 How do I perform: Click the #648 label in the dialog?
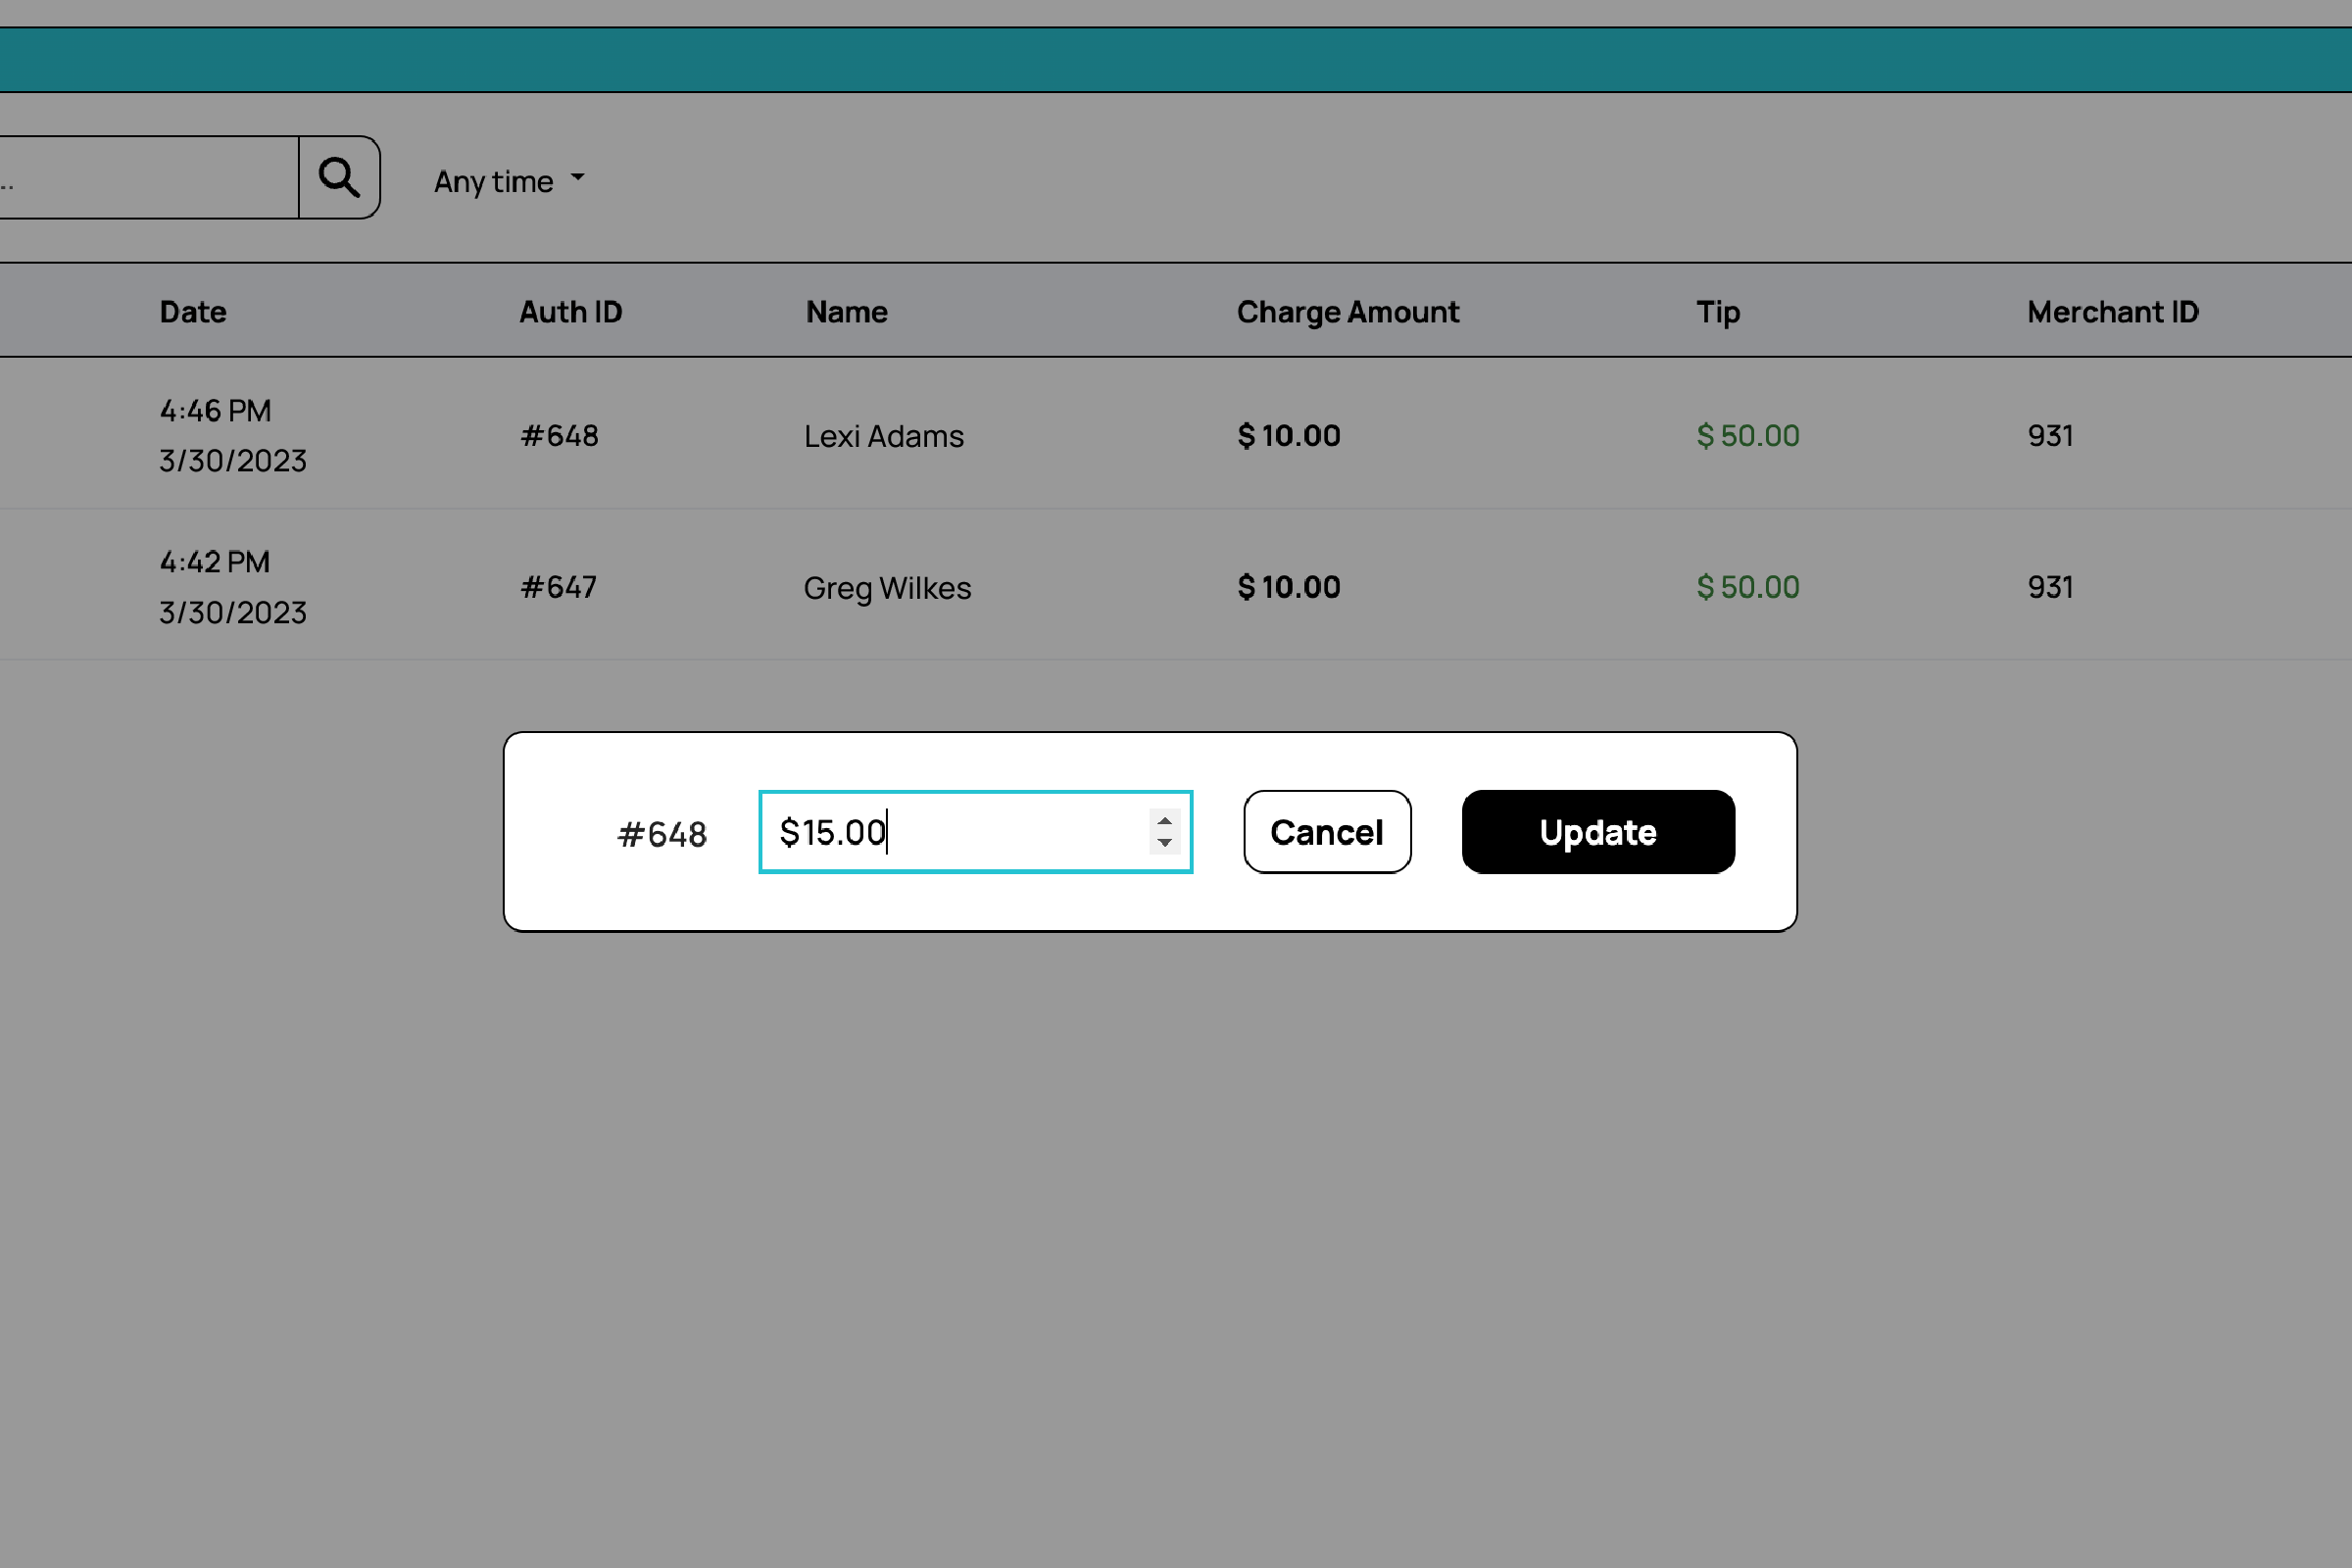pyautogui.click(x=662, y=834)
